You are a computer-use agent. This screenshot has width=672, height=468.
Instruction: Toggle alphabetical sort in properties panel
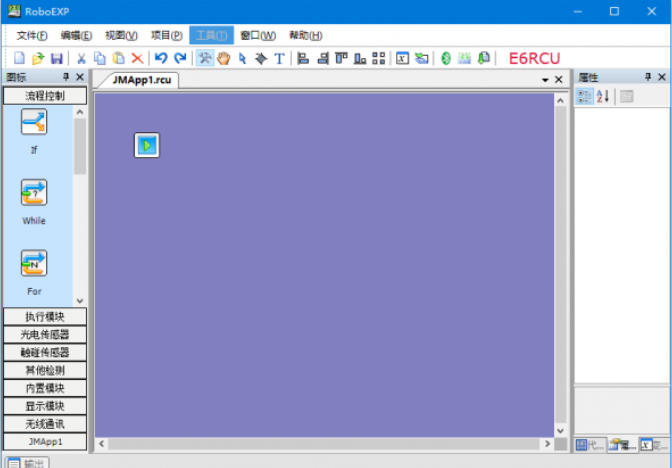(603, 96)
